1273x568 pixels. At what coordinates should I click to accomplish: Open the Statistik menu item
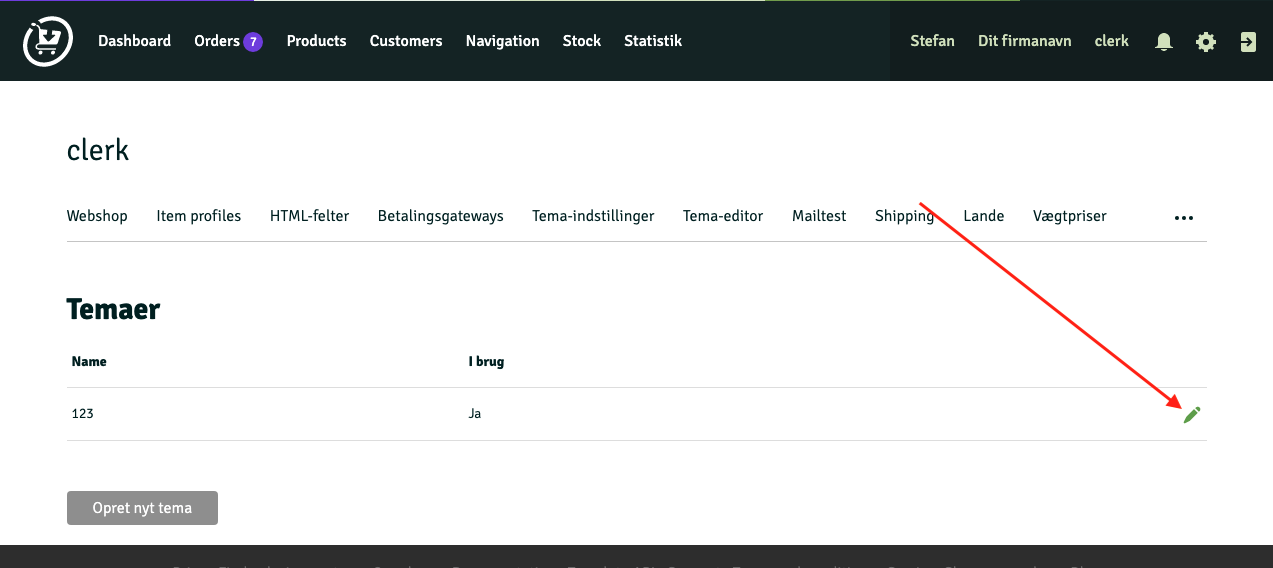coord(653,41)
